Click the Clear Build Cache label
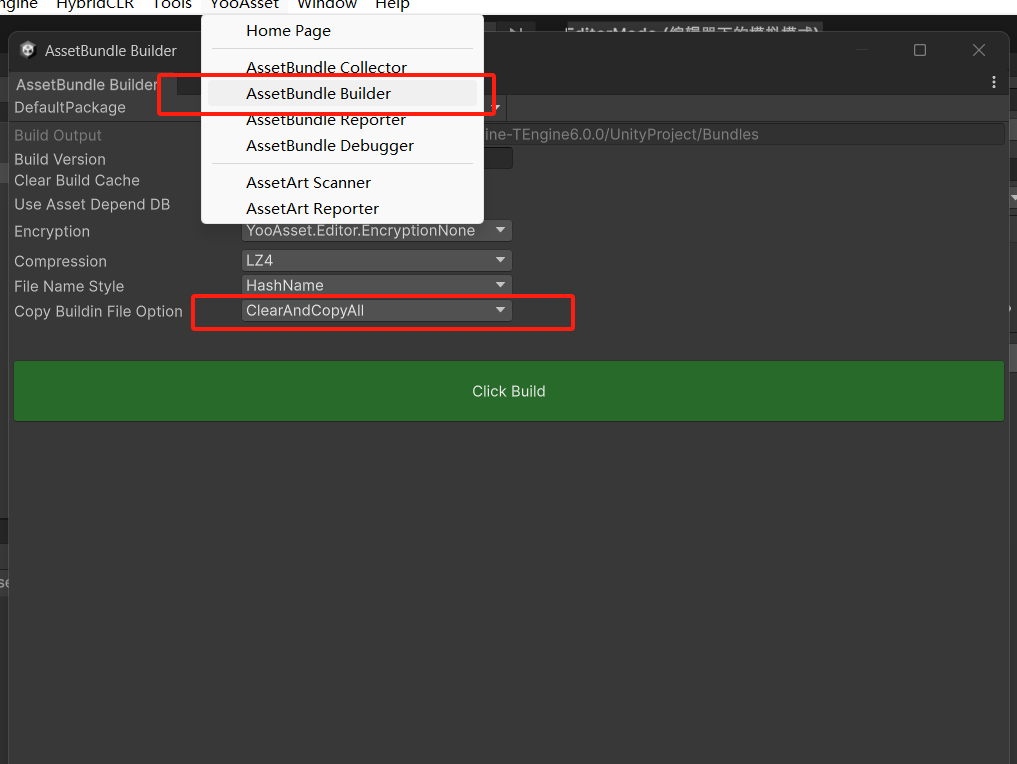This screenshot has width=1017, height=764. pyautogui.click(x=77, y=180)
